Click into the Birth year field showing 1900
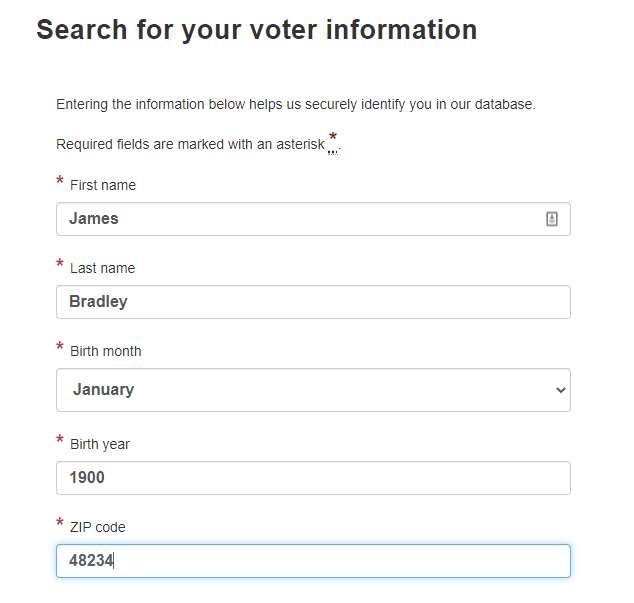Viewport: 634px width, 603px height. [x=313, y=478]
